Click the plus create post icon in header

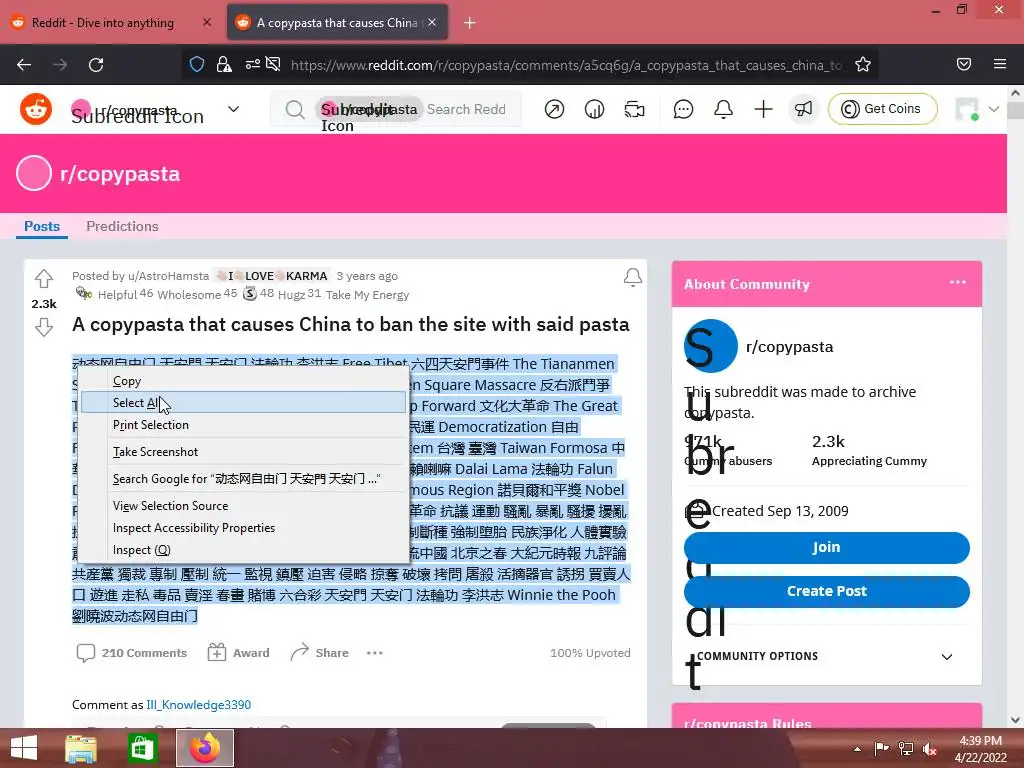(763, 109)
